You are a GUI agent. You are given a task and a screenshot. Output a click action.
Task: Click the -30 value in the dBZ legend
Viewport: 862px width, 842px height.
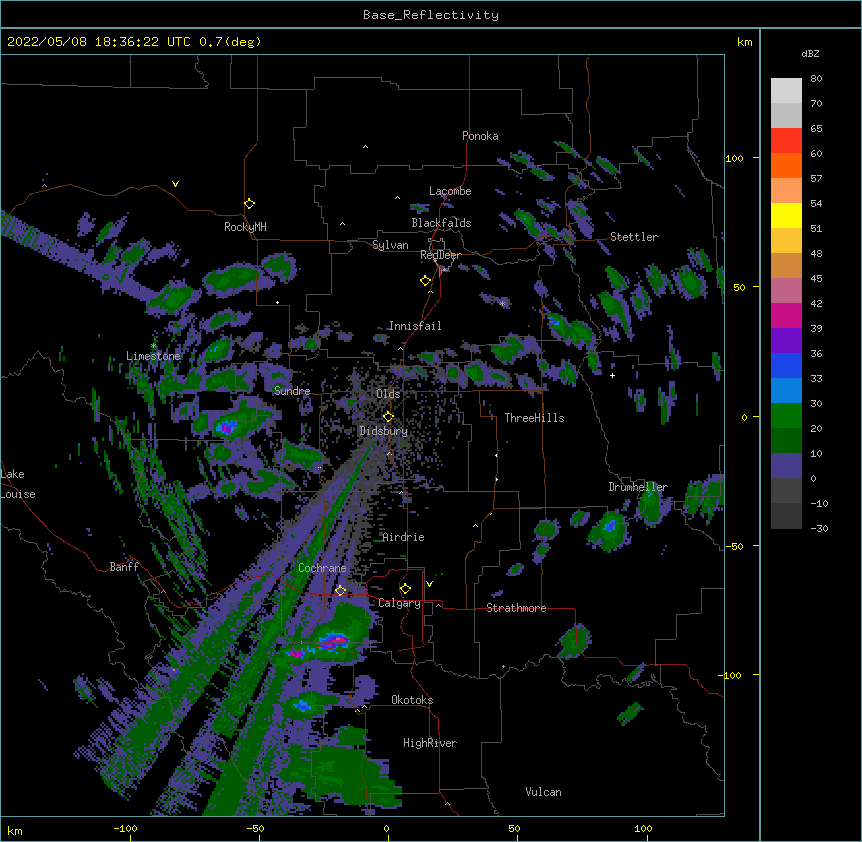819,529
